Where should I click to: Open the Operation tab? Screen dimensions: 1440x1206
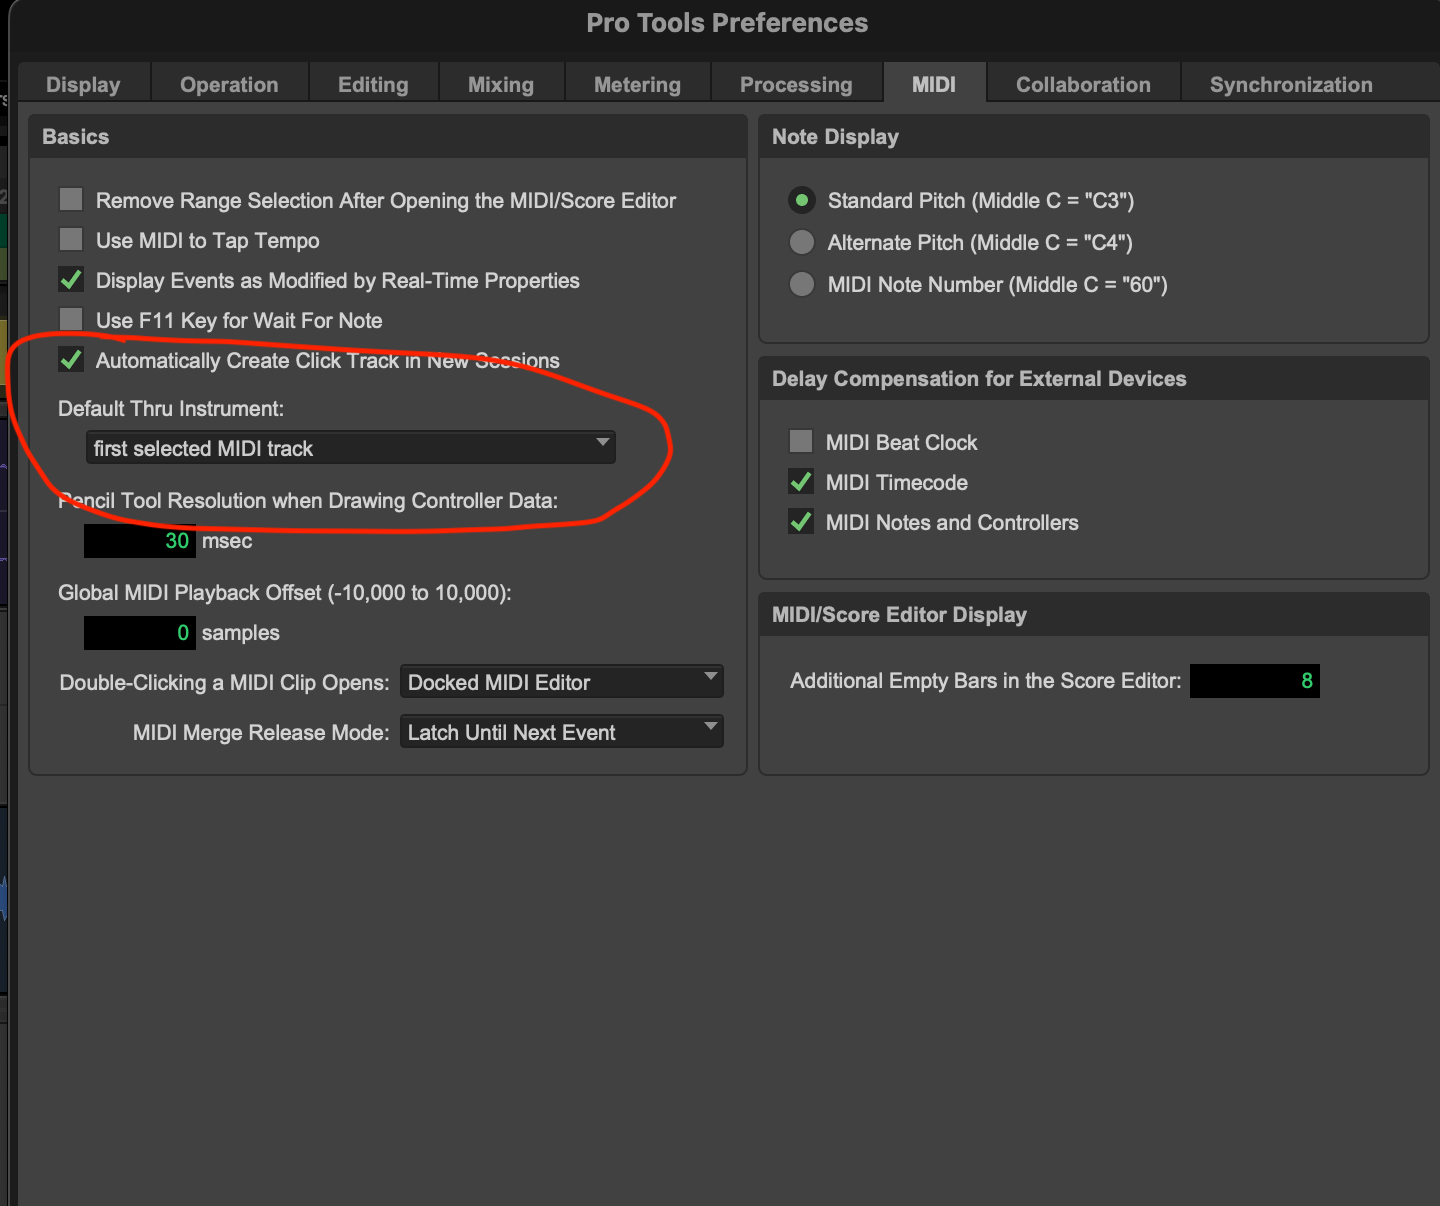pyautogui.click(x=229, y=84)
